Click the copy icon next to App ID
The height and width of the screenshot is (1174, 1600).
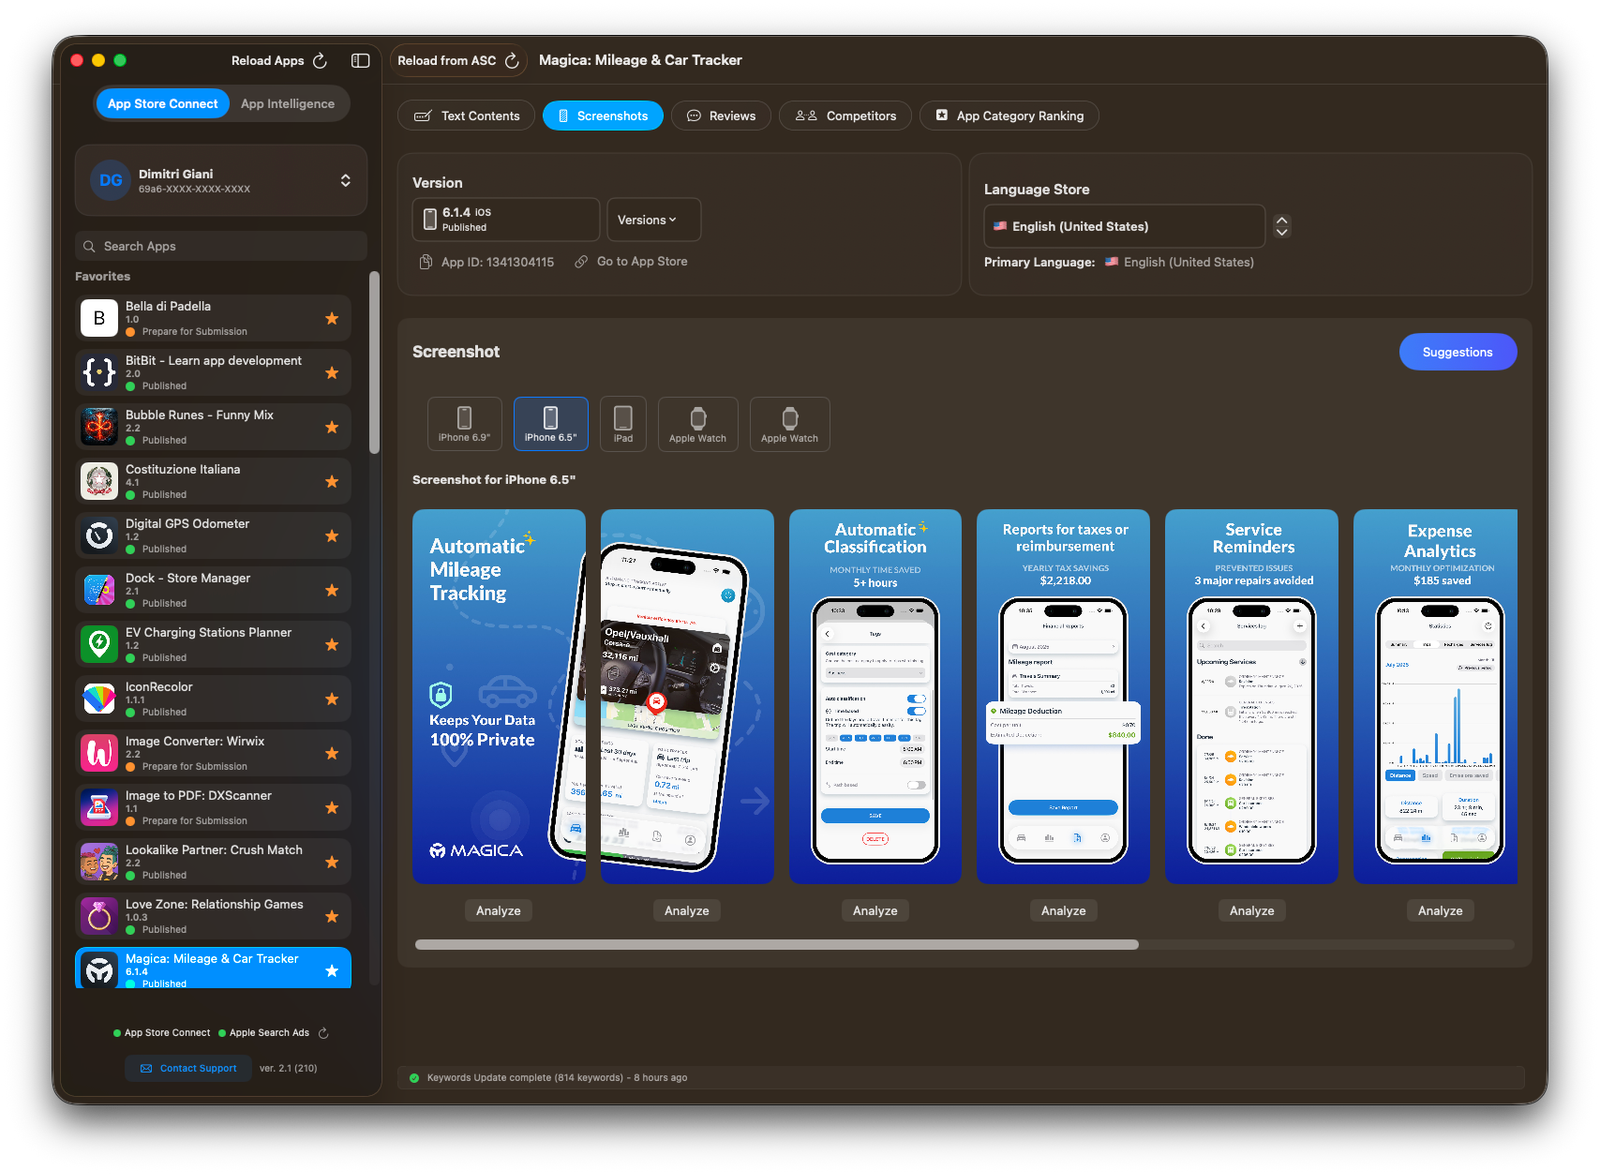pos(424,261)
